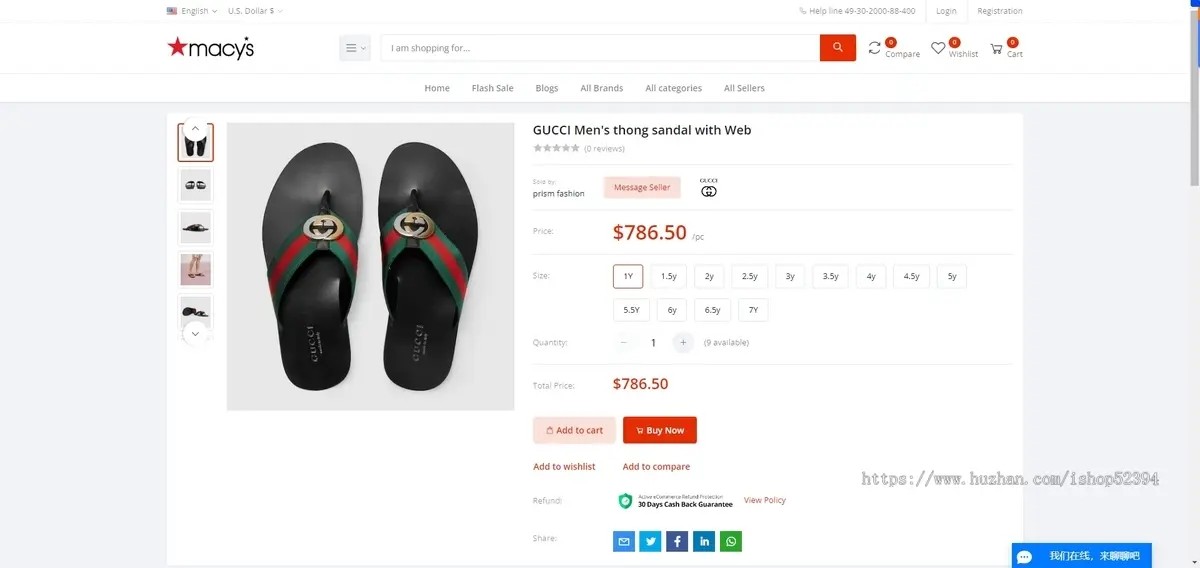Image resolution: width=1200 pixels, height=568 pixels.
Task: Select the second product thumbnail image
Action: point(195,185)
